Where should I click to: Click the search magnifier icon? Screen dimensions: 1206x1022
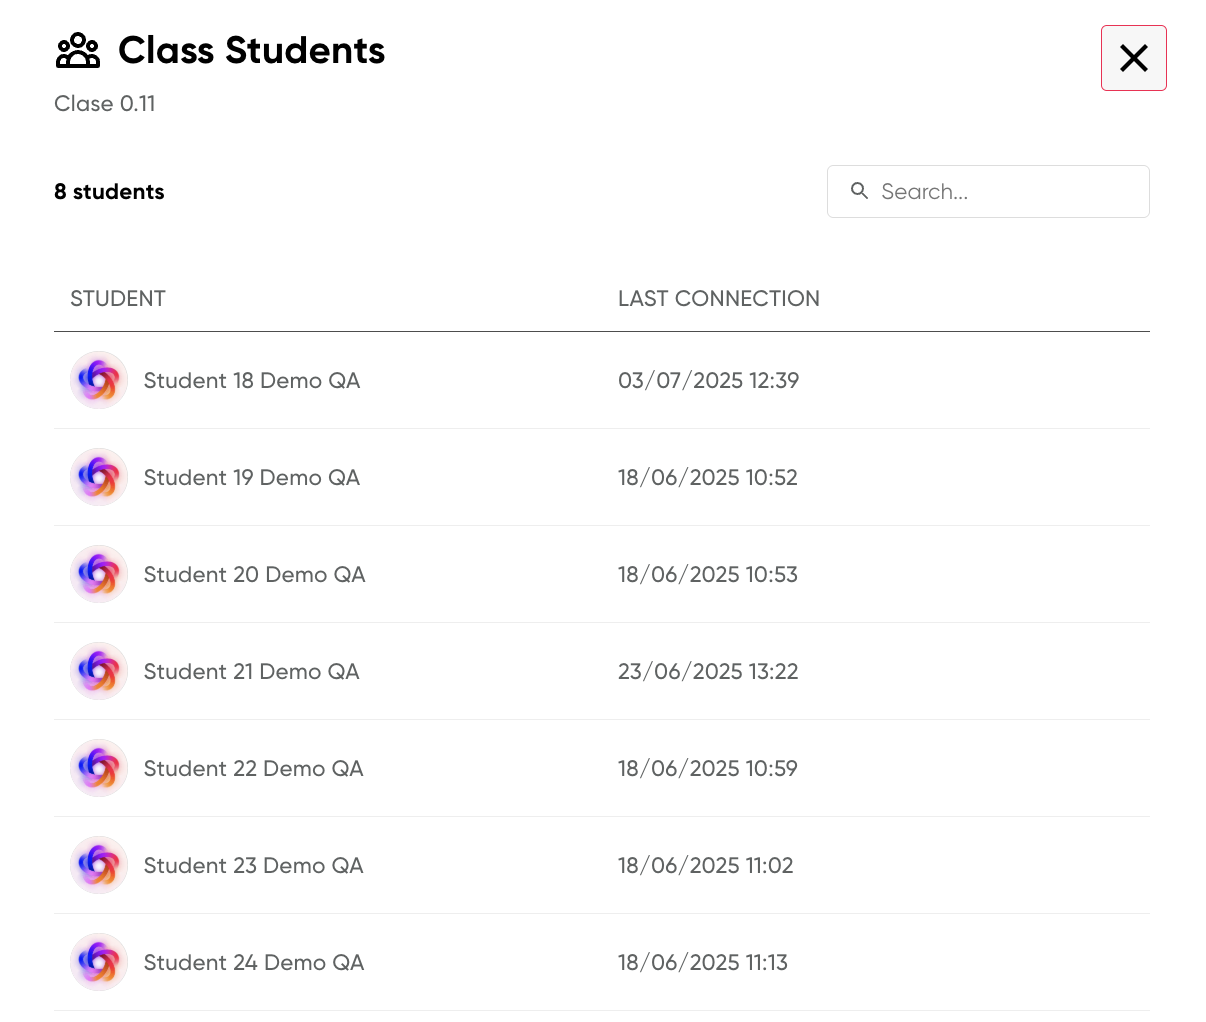click(859, 191)
